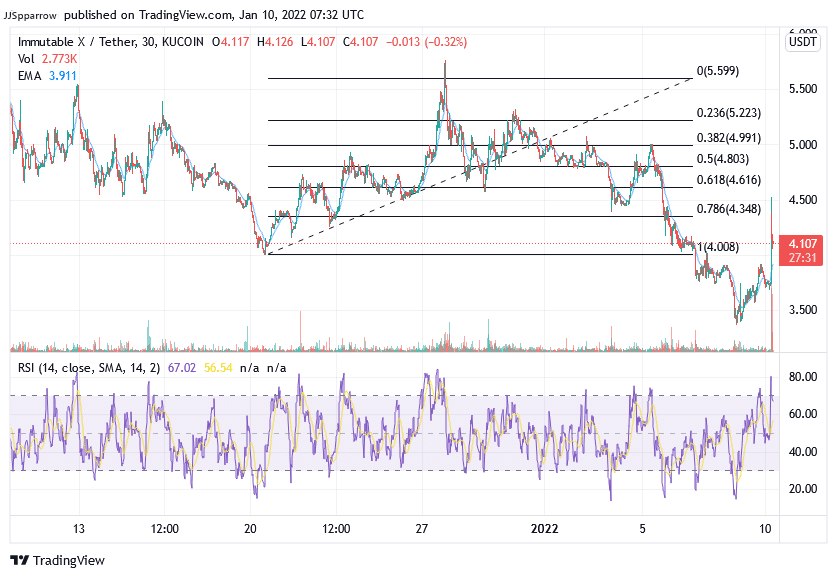Click the 3.500 price axis label

click(803, 310)
